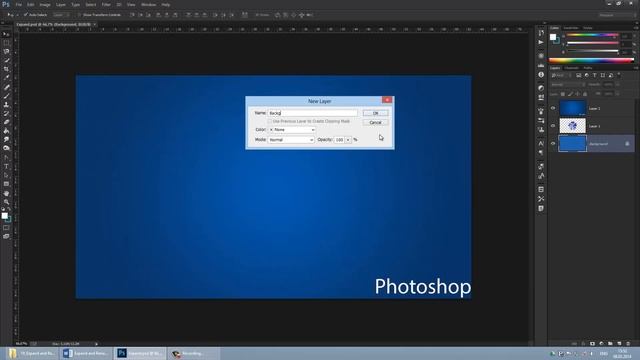Image resolution: width=640 pixels, height=360 pixels.
Task: Click the Background layer lock icon
Action: point(627,144)
